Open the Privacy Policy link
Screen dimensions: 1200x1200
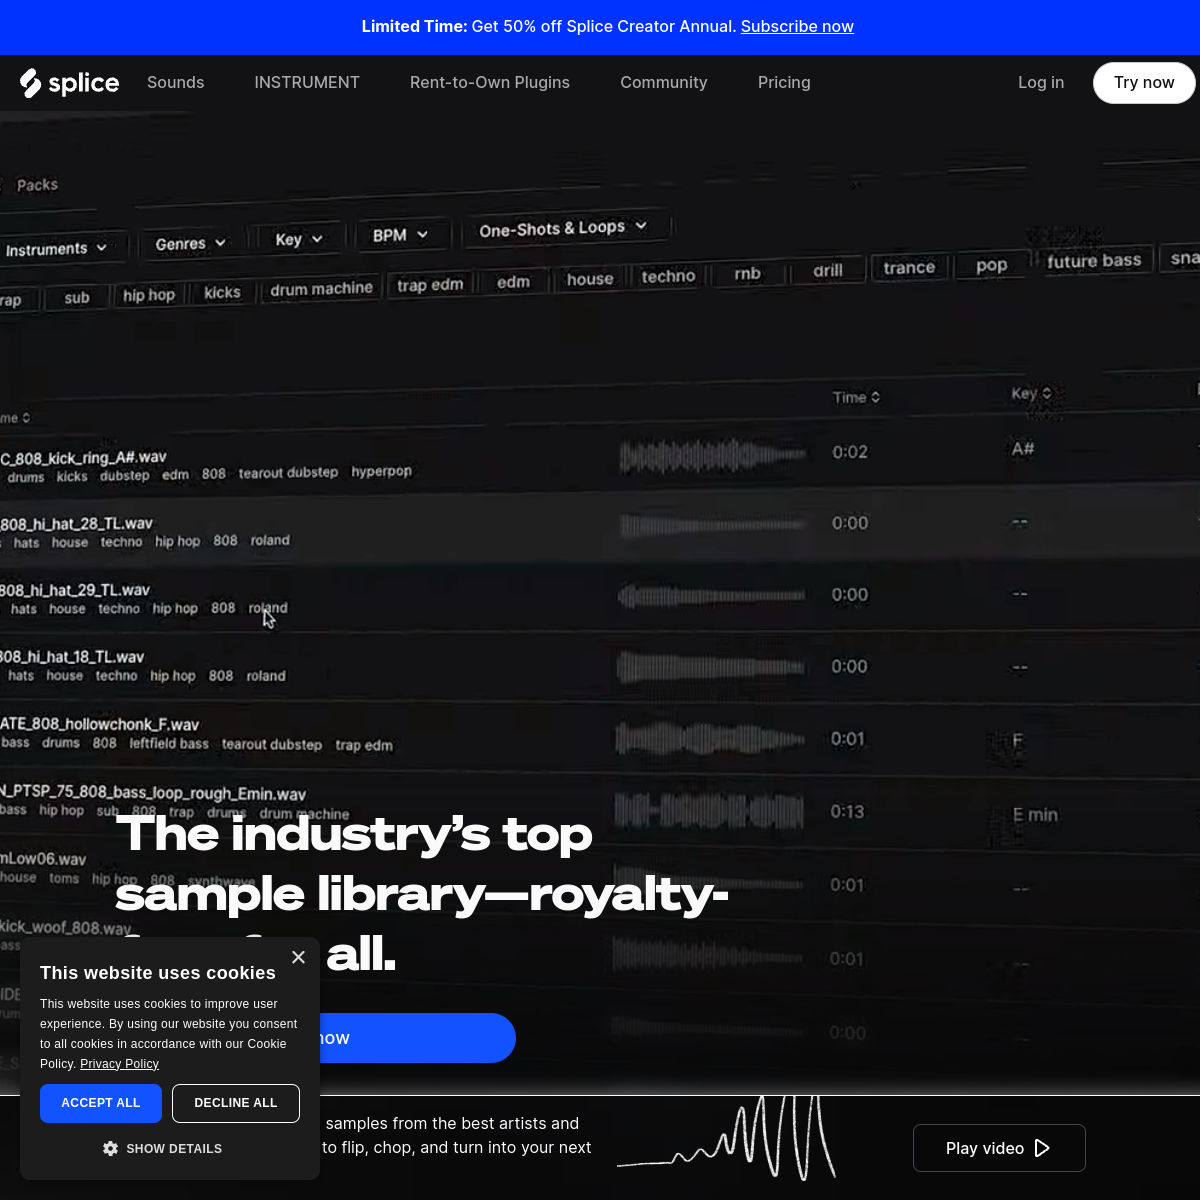[x=119, y=1064]
